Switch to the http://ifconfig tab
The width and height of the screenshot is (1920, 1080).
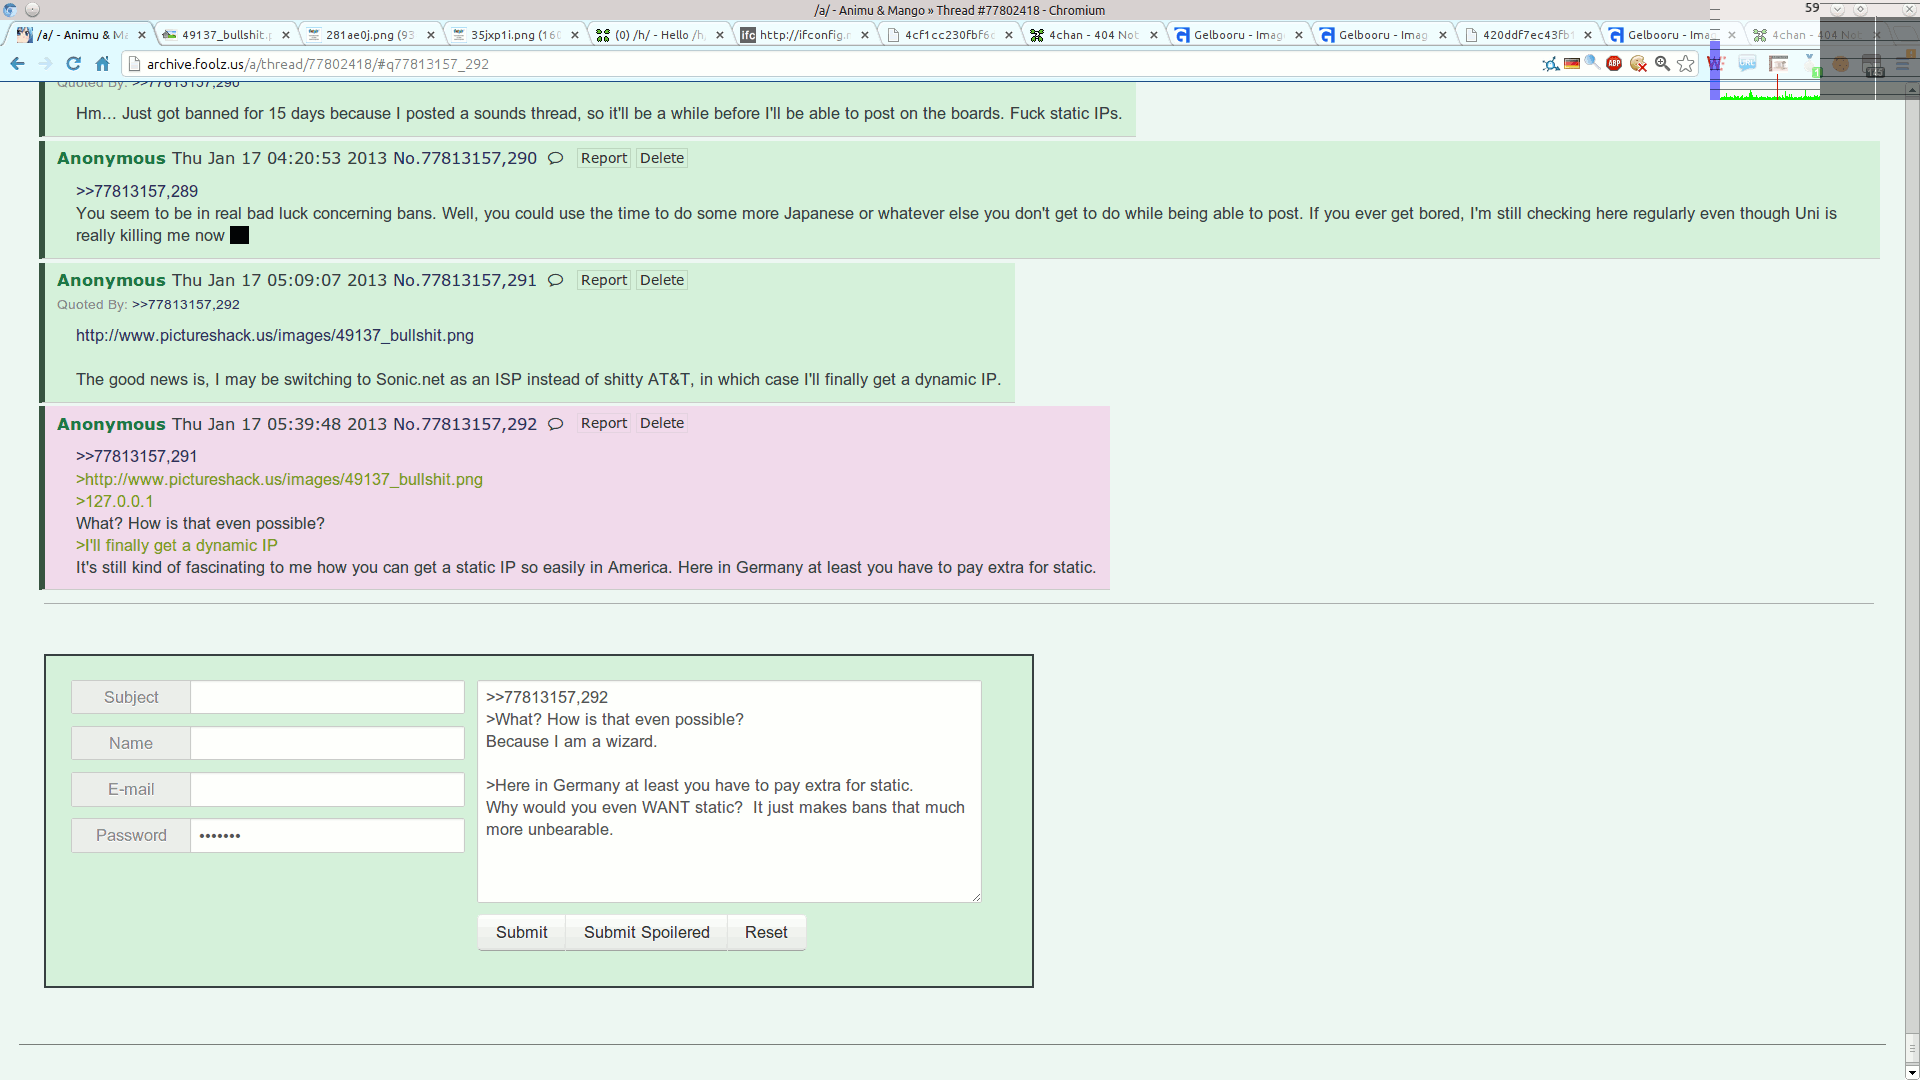click(802, 35)
